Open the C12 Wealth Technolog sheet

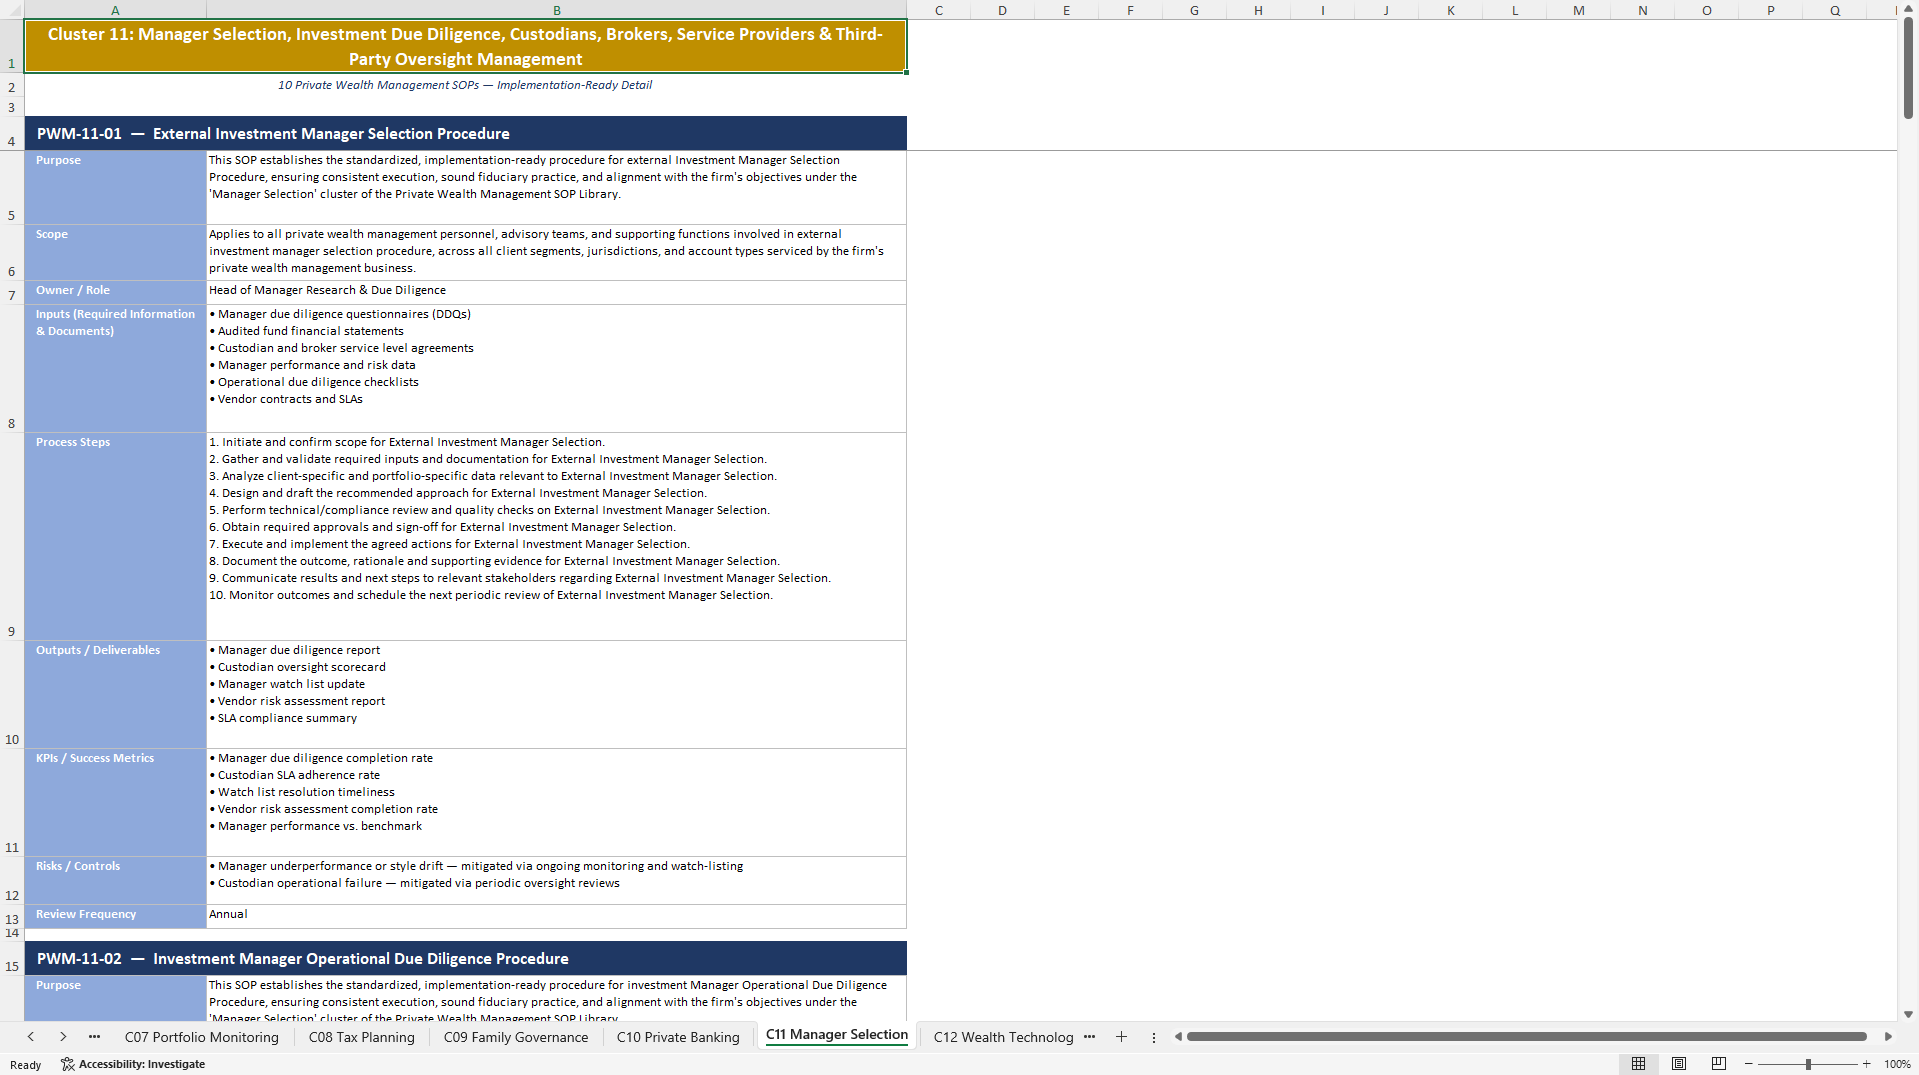[1003, 1037]
